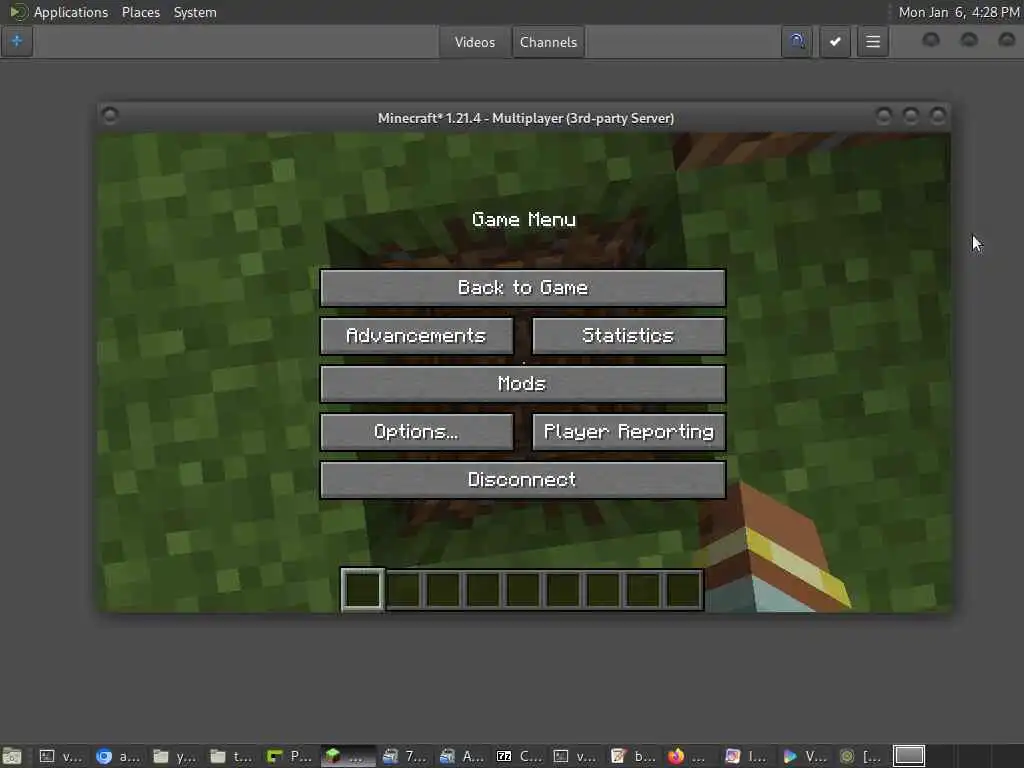This screenshot has width=1024, height=768.
Task: Open the second terminal taskbar entry
Action: [x=575, y=756]
